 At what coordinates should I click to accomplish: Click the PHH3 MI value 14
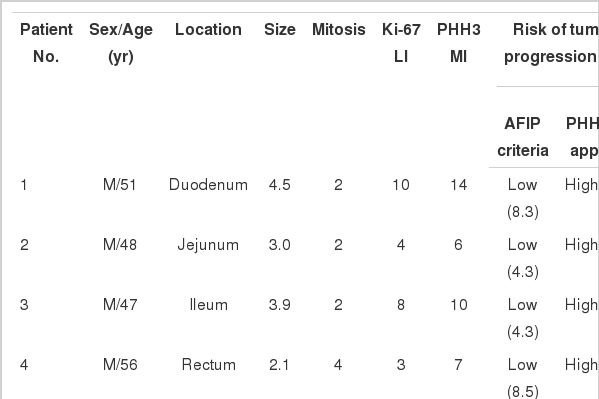point(458,185)
